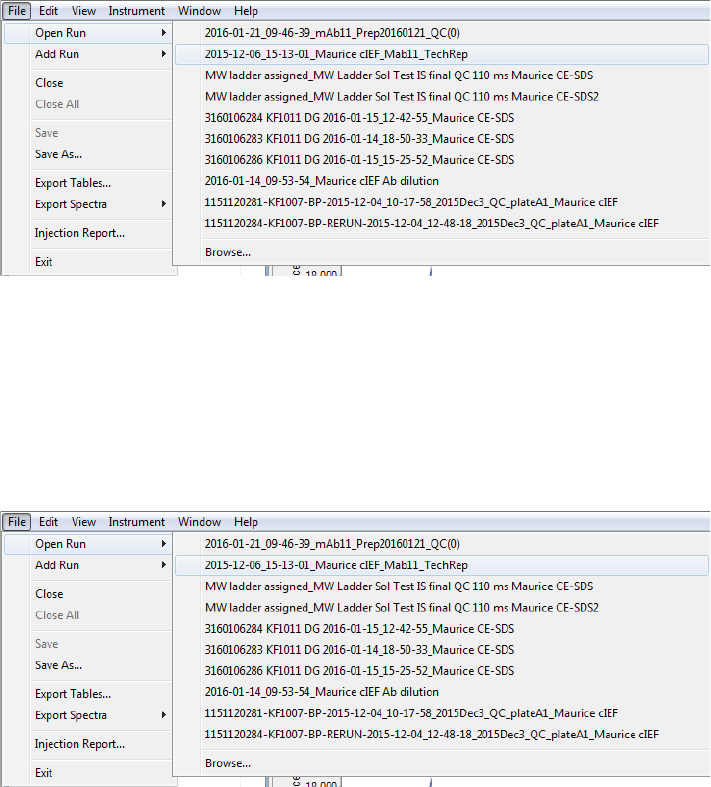The height and width of the screenshot is (787, 711).
Task: Open the Help menu in the upper screenshot
Action: point(245,11)
